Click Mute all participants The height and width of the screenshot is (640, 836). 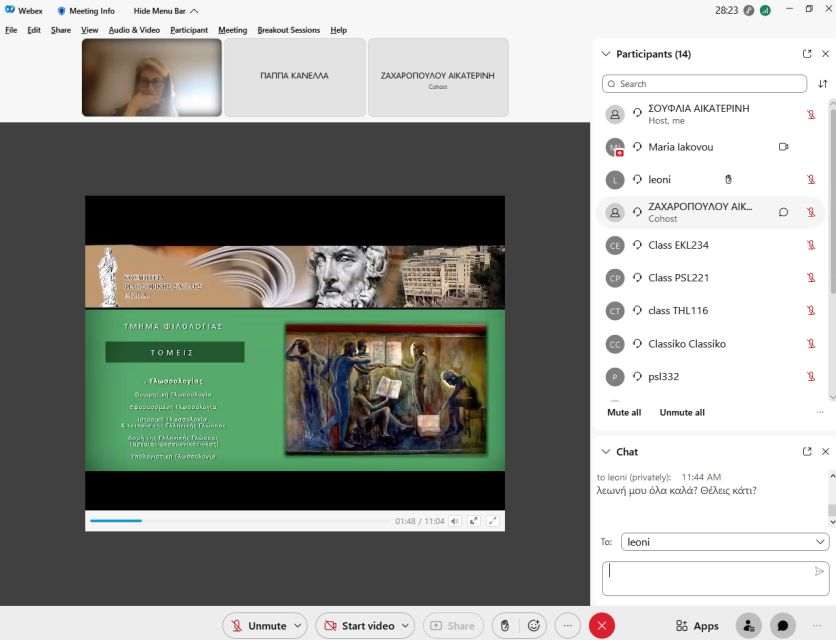pos(624,412)
